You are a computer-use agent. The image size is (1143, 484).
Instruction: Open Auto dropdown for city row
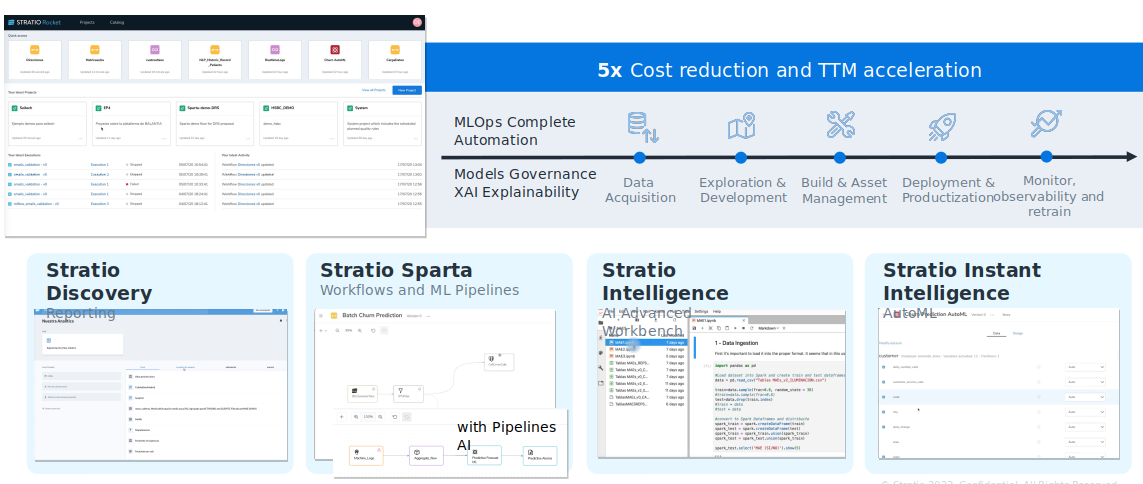tap(1085, 412)
